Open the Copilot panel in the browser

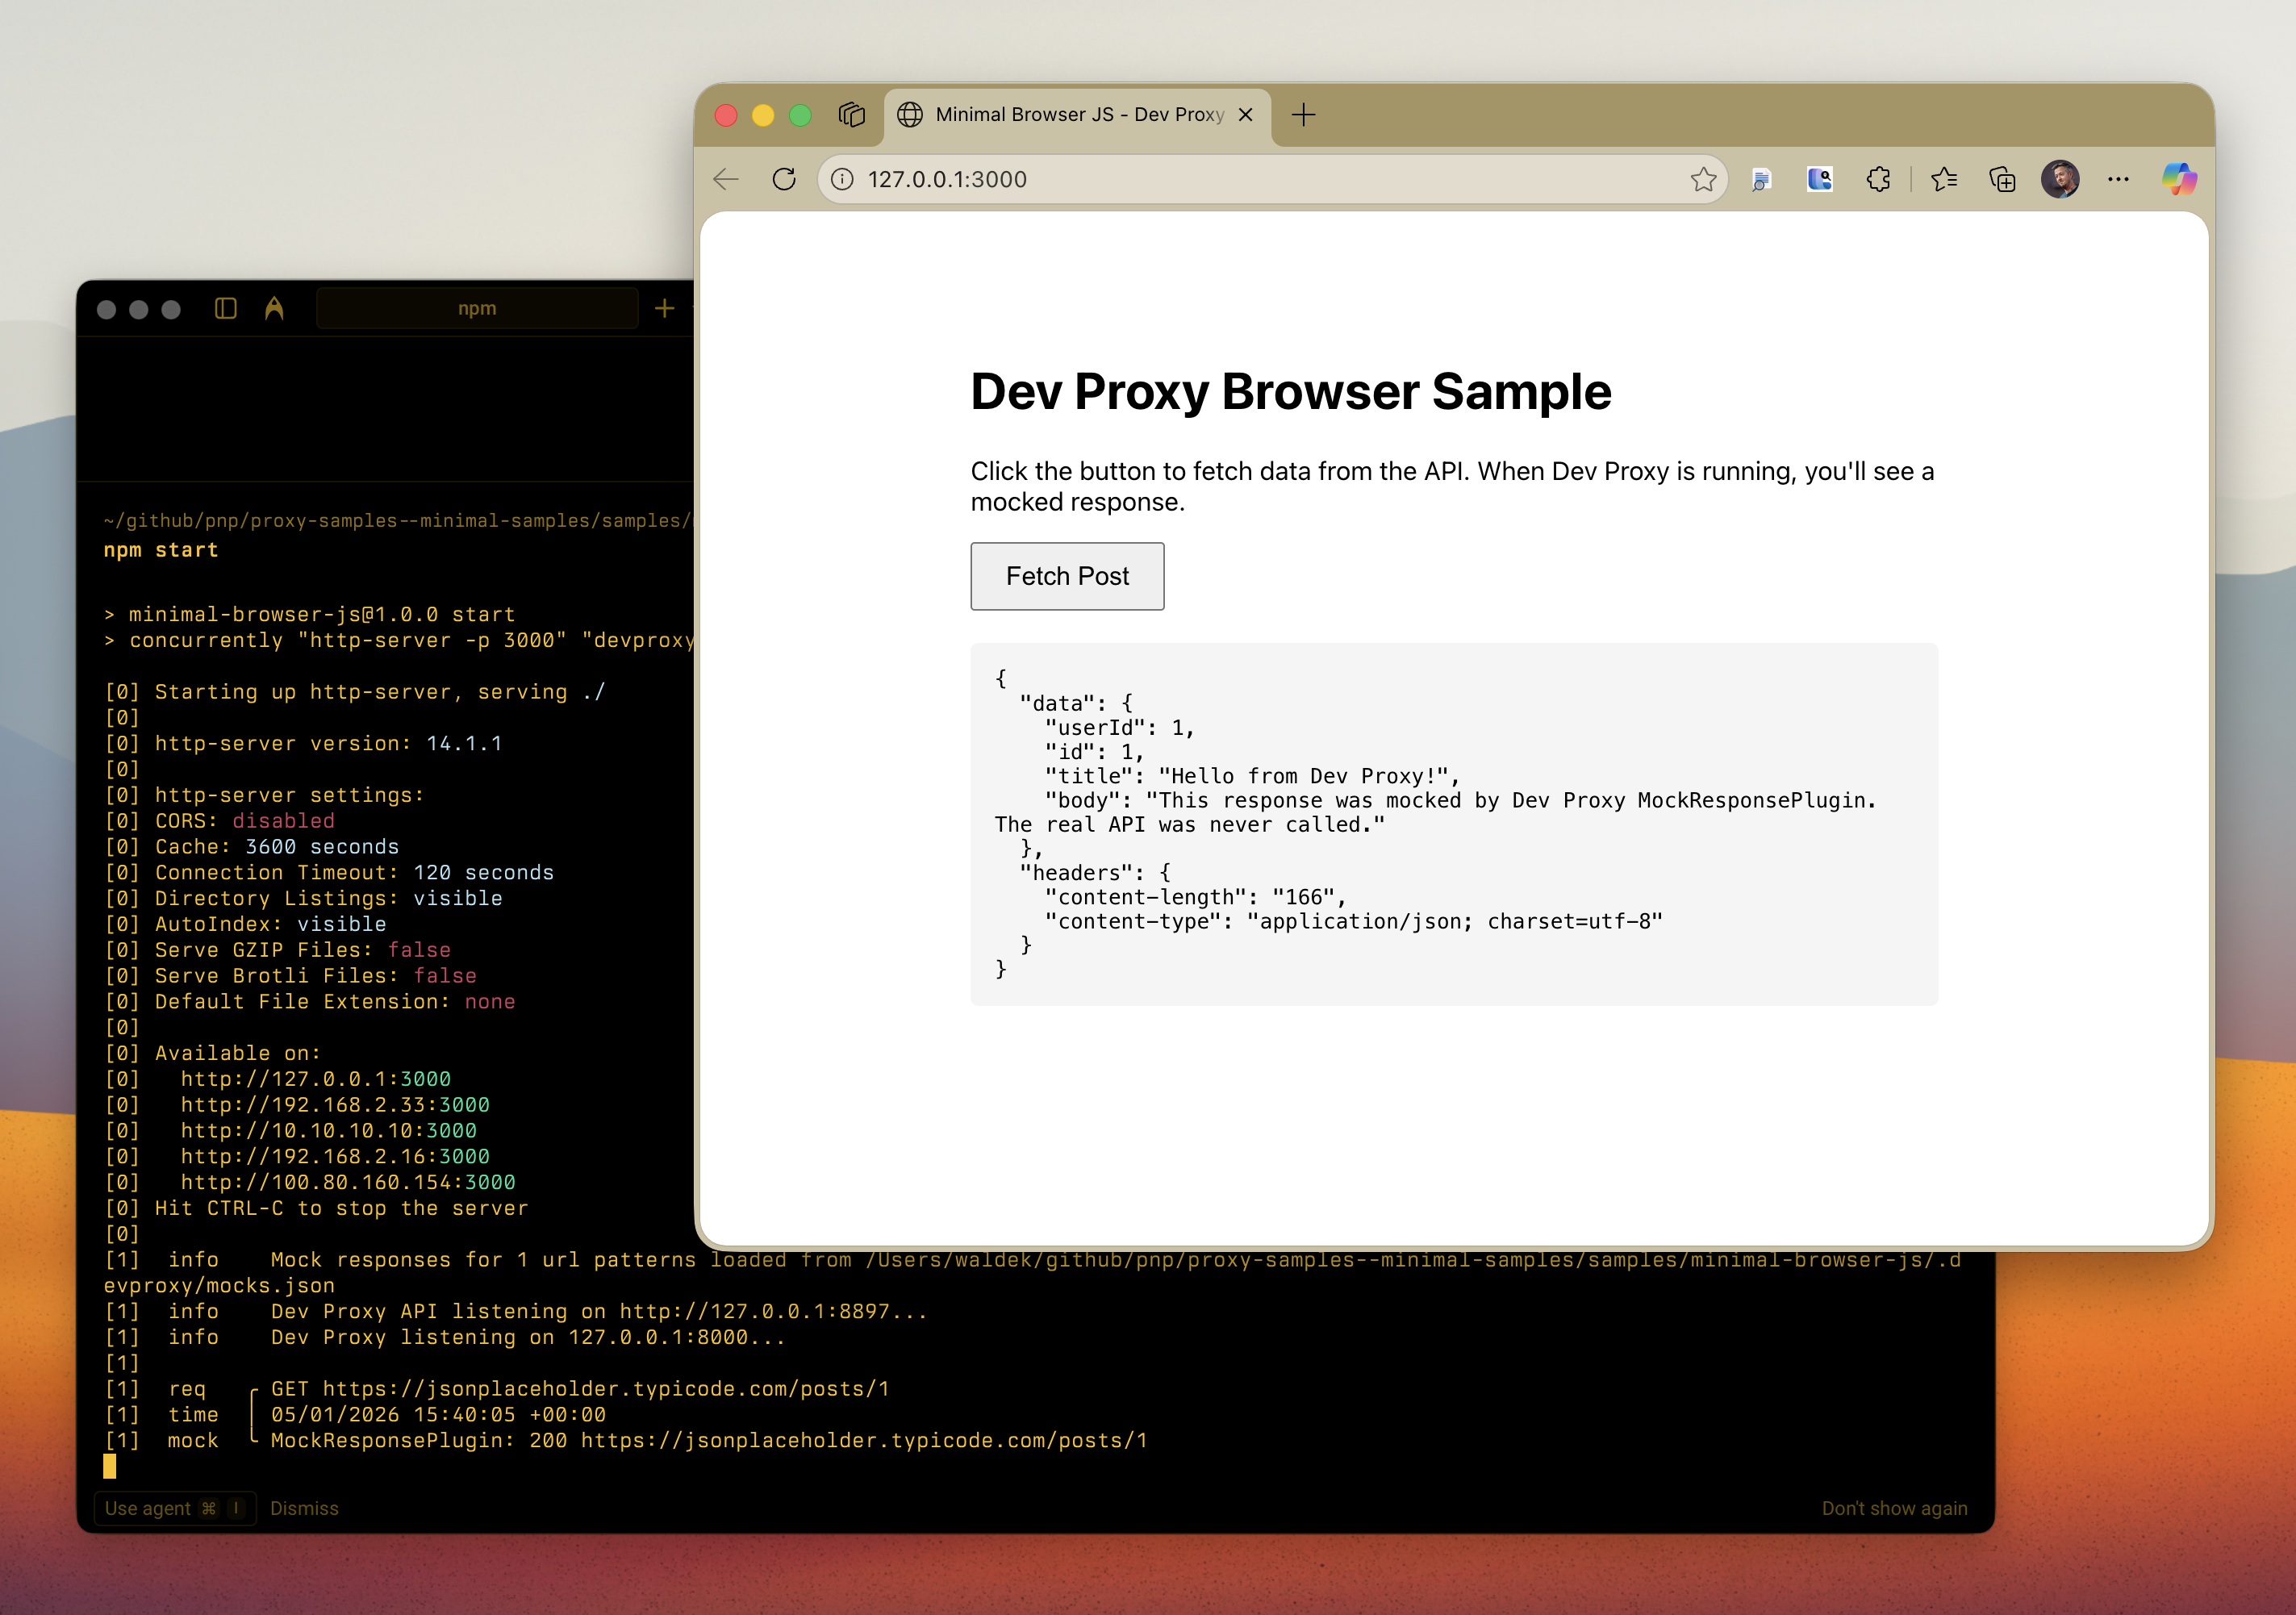pyautogui.click(x=2180, y=179)
